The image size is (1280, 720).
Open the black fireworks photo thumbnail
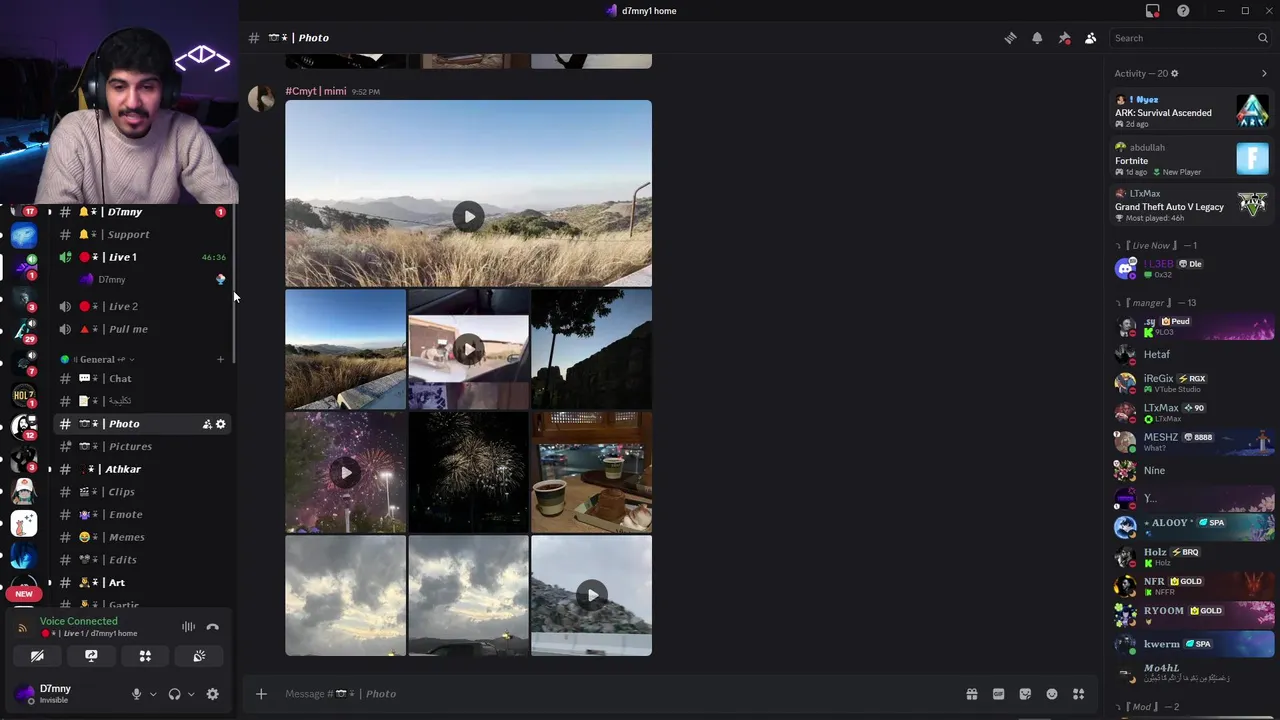tap(468, 473)
